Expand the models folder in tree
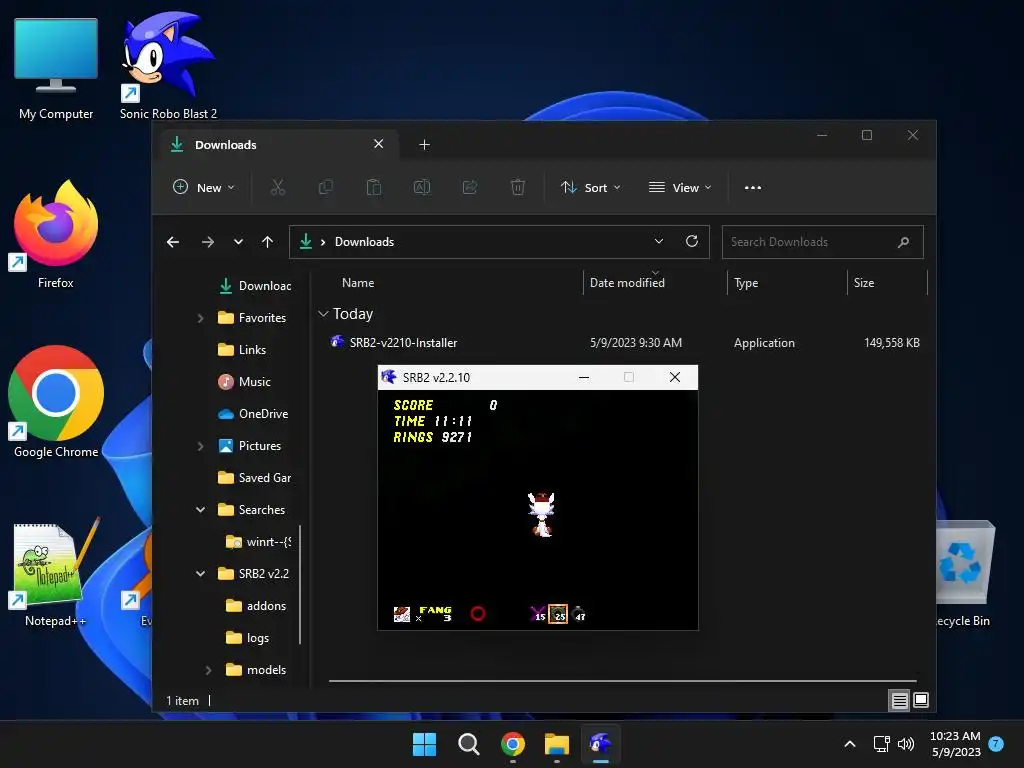Screen dimensions: 1024x768 pyautogui.click(x=208, y=670)
